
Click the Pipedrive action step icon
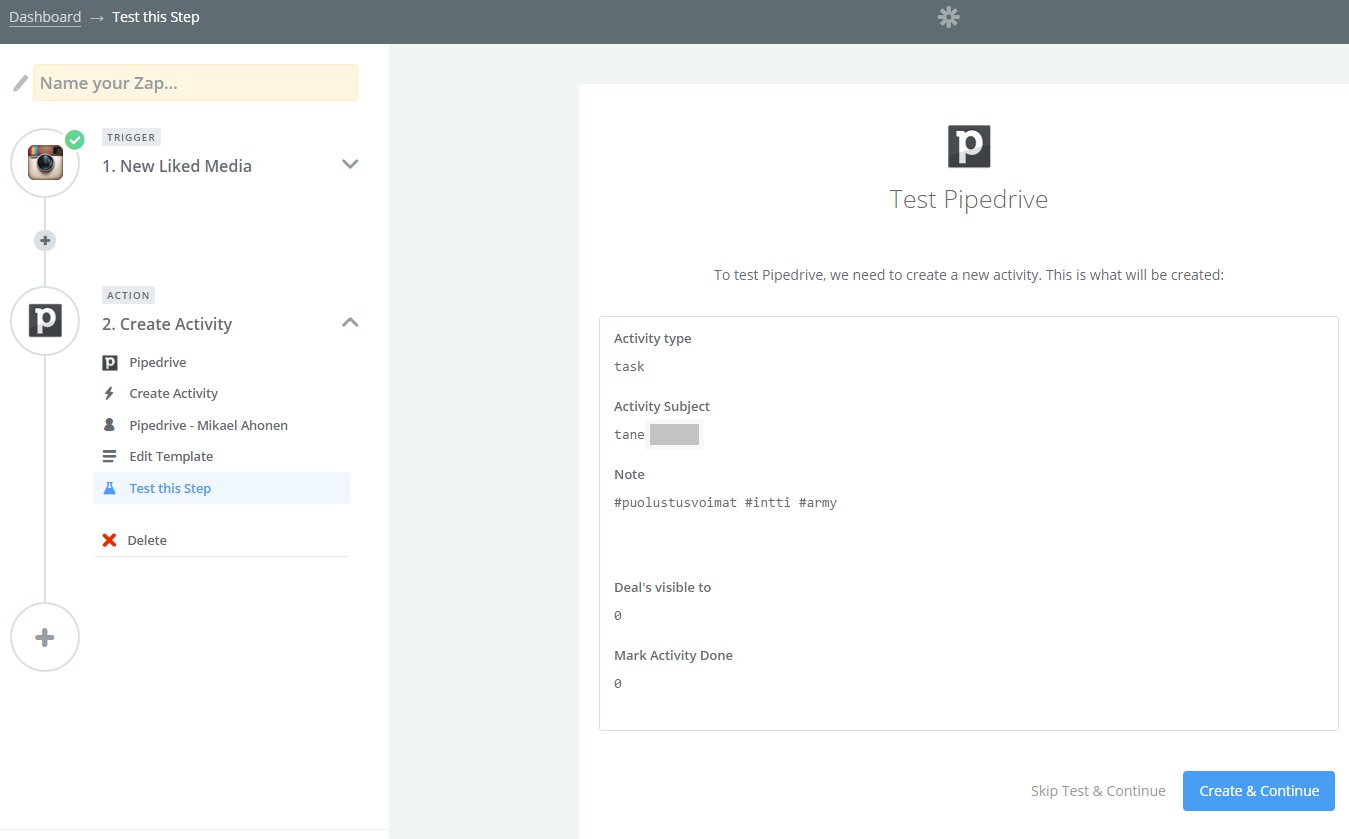click(45, 320)
